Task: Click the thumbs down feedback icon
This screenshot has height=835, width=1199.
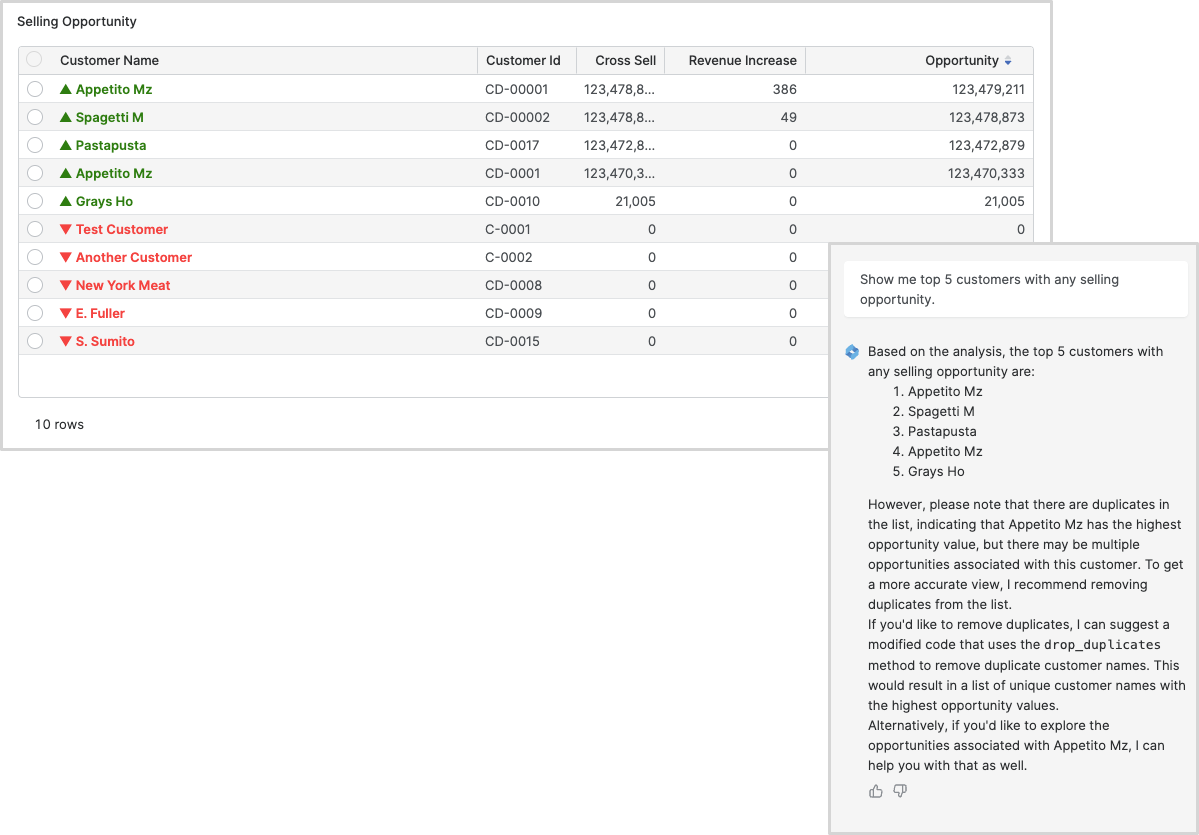Action: [900, 791]
